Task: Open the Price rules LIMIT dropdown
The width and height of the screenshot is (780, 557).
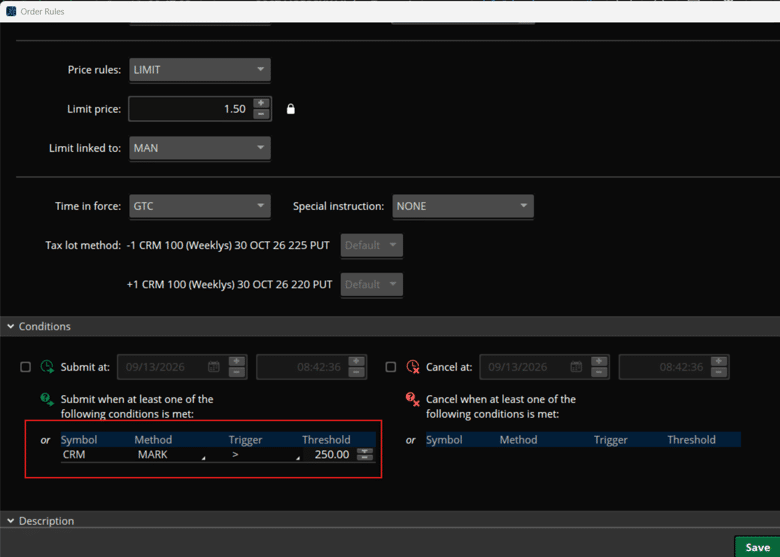Action: click(x=200, y=70)
